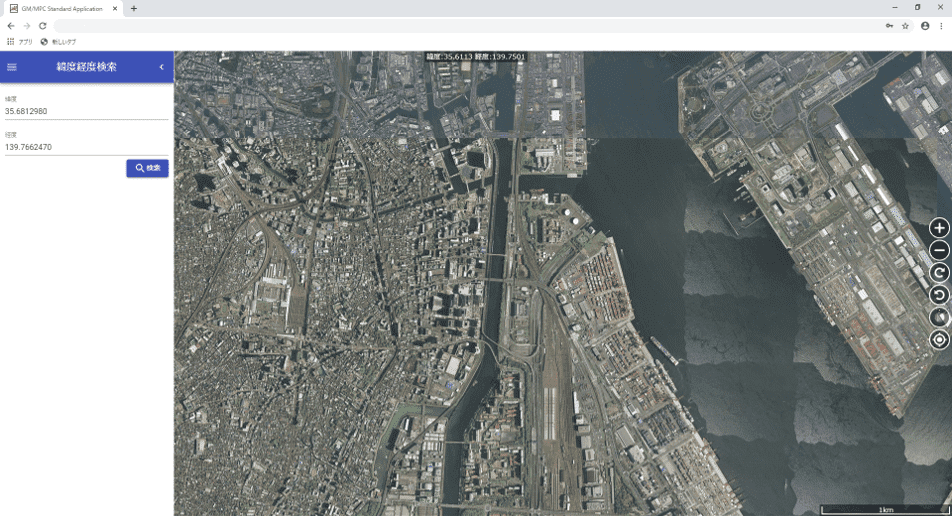The height and width of the screenshot is (516, 952).
Task: Reset map orientation with compass icon
Action: pyautogui.click(x=939, y=317)
